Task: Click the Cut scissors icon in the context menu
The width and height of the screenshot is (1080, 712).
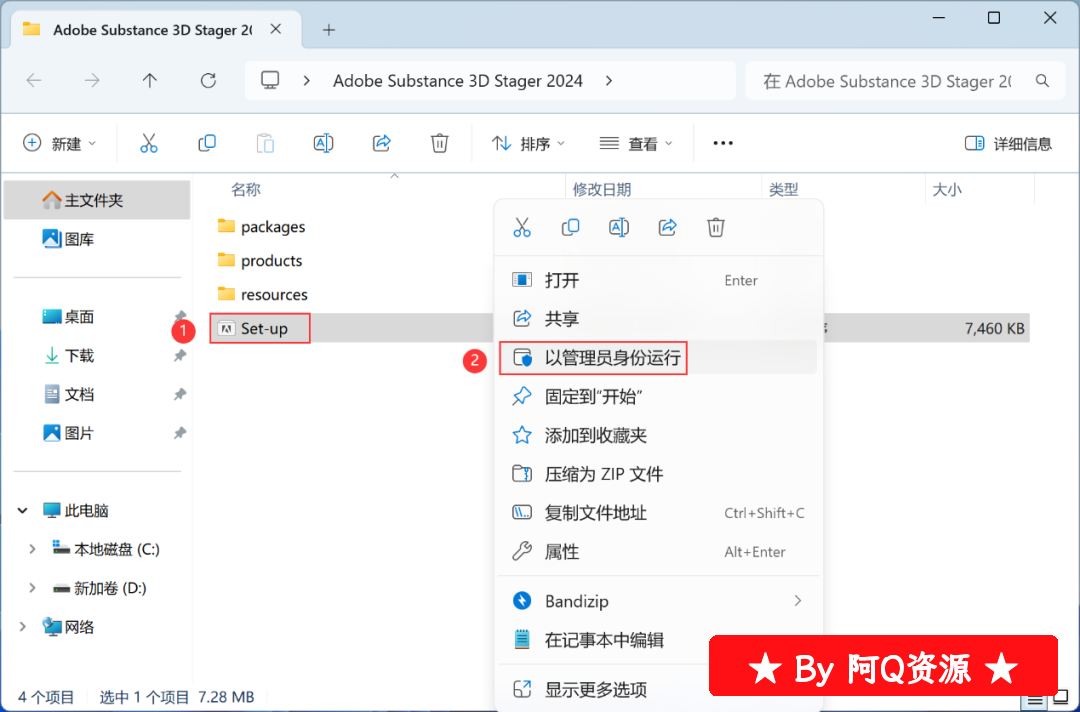Action: tap(522, 227)
